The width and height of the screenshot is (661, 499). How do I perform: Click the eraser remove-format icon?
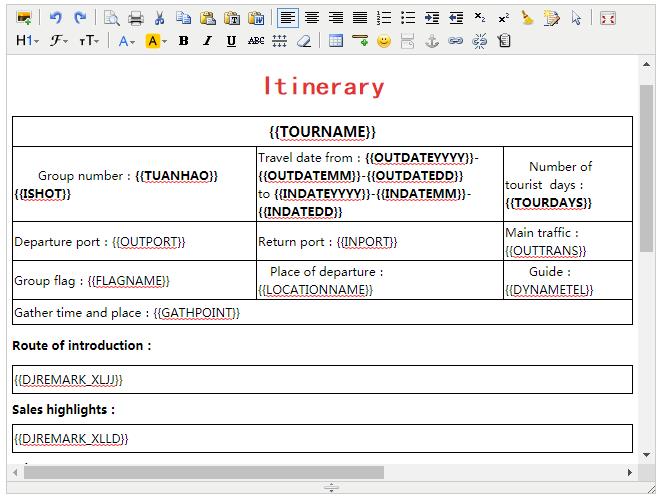tap(304, 41)
